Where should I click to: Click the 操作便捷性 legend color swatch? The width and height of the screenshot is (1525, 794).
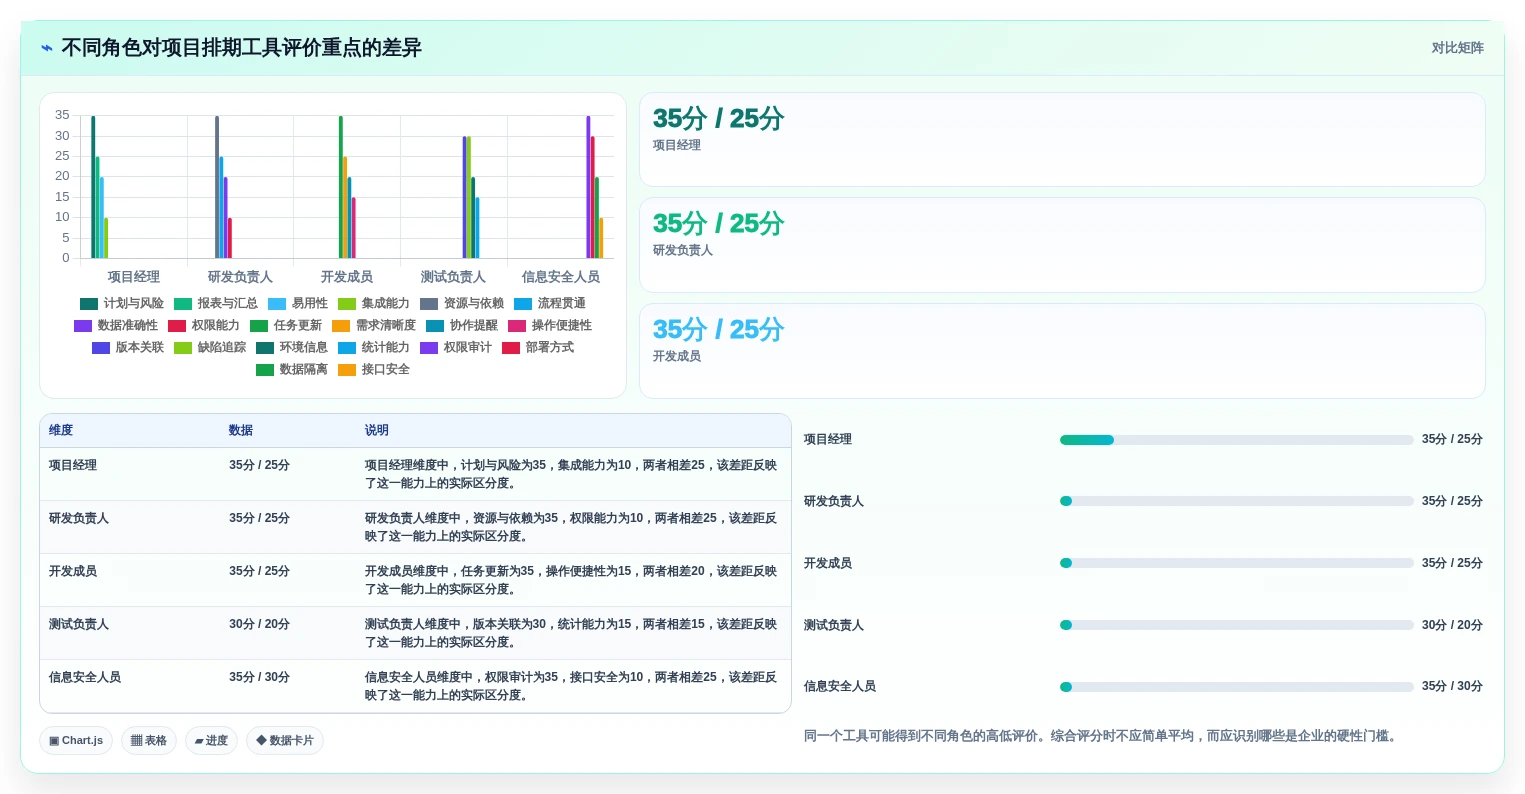[517, 326]
